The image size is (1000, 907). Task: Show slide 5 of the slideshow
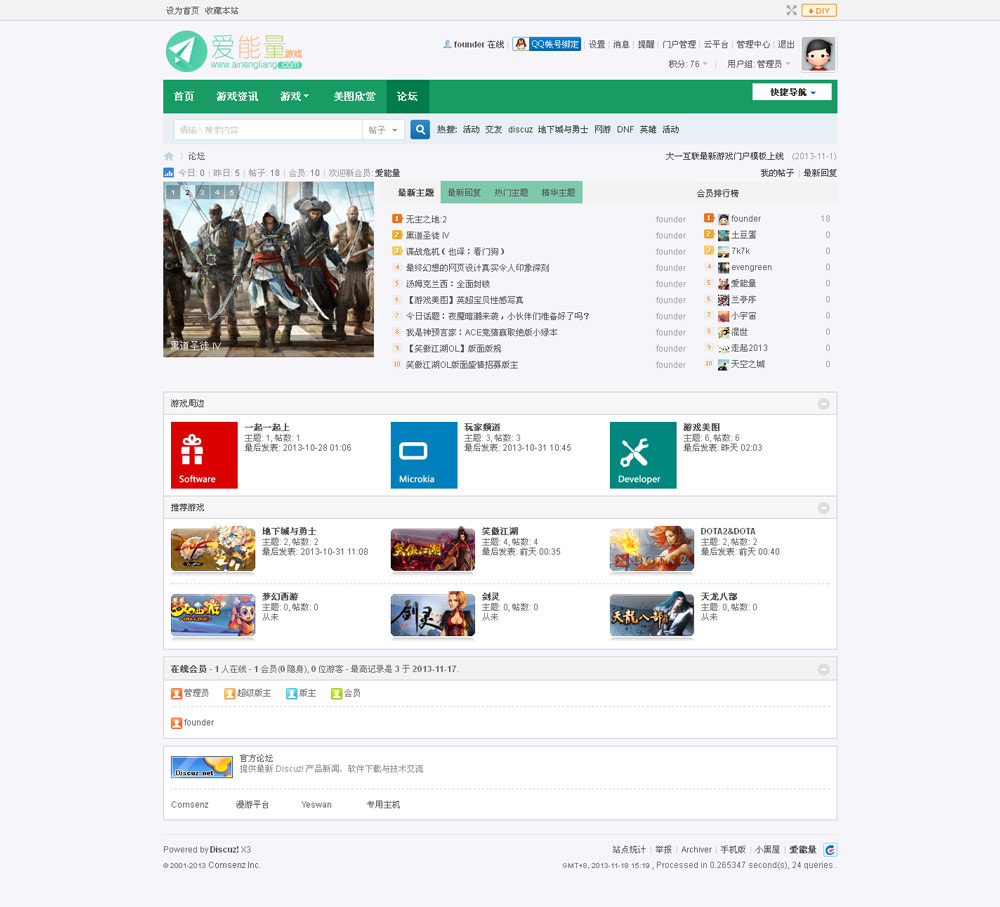232,192
